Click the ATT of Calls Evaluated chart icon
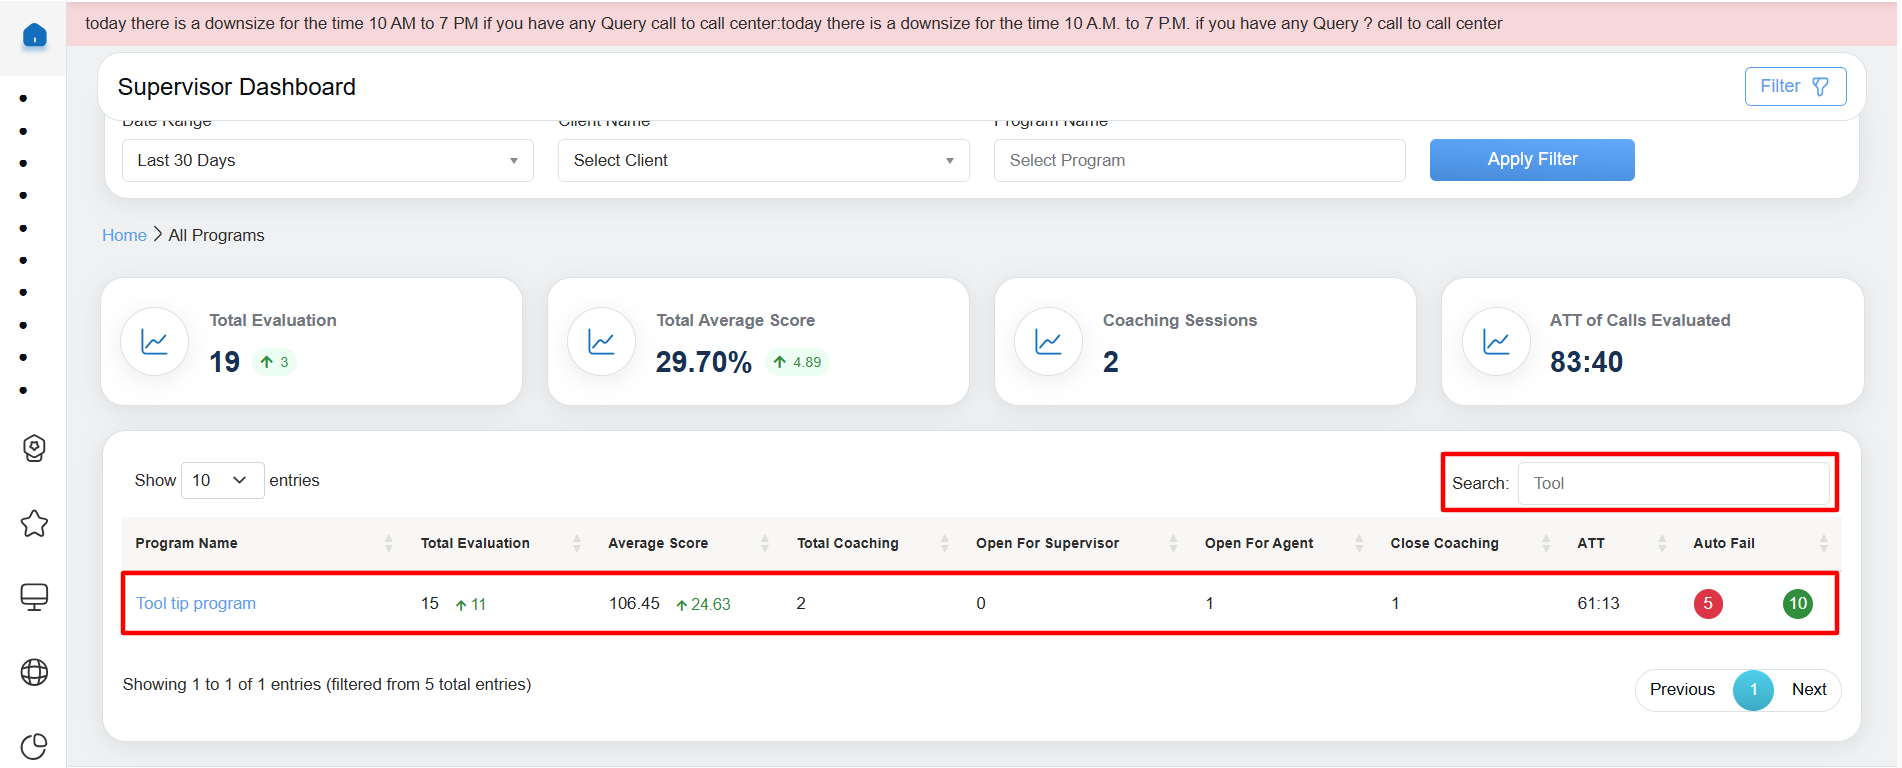The width and height of the screenshot is (1902, 768). click(x=1496, y=342)
